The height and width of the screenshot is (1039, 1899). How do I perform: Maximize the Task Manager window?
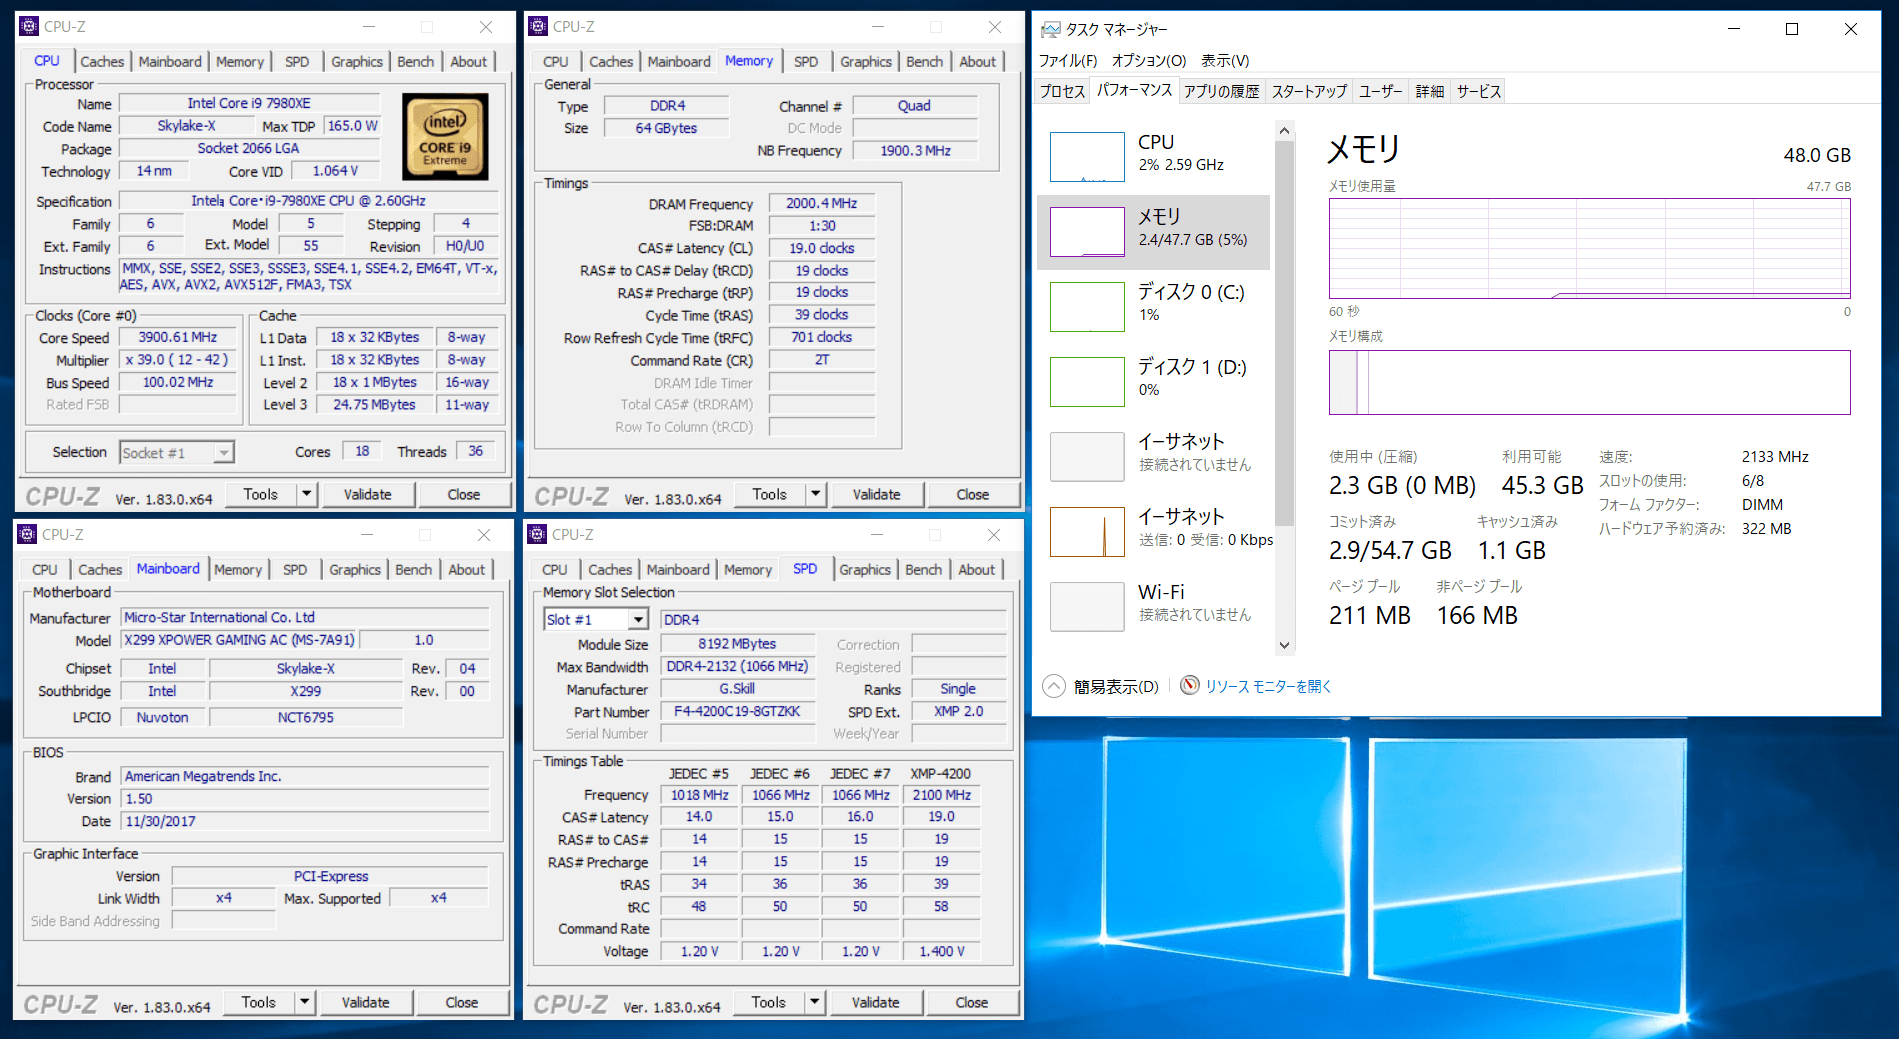(x=1792, y=29)
